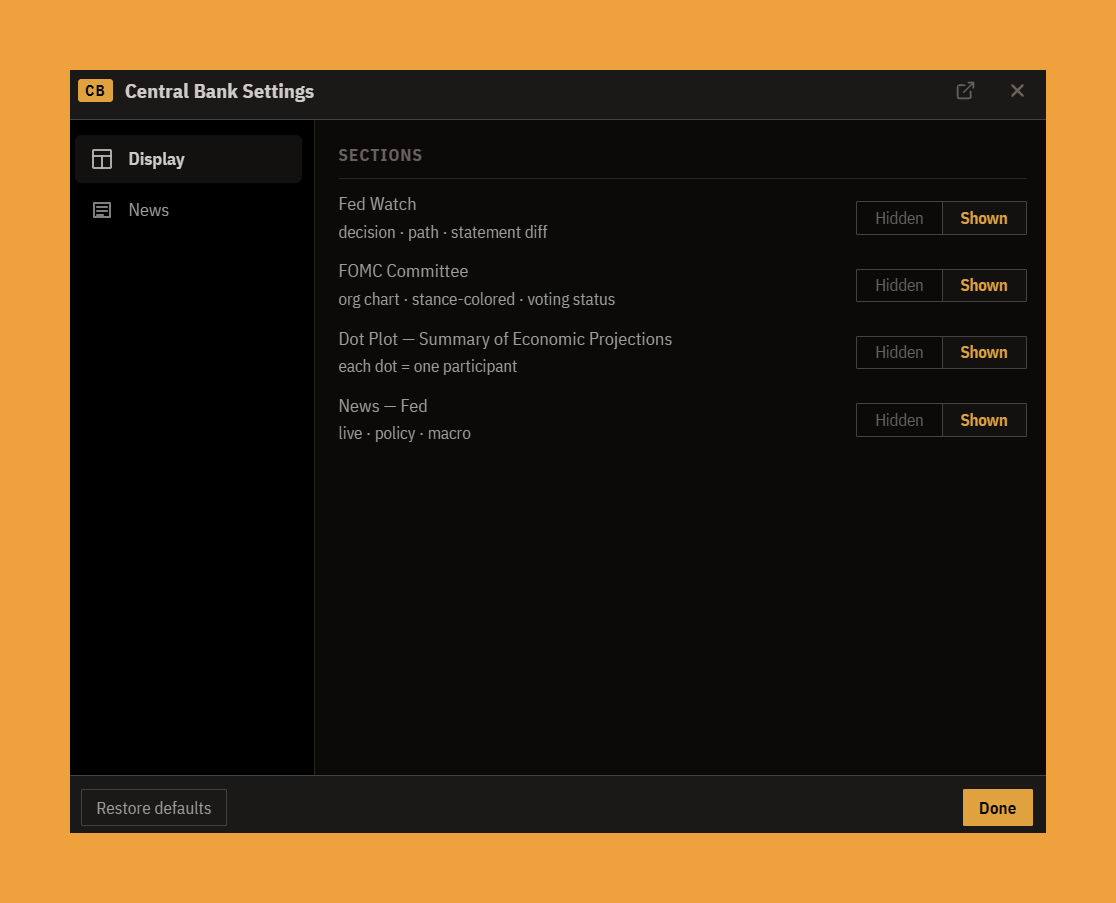Click the 'each dot = one participant' text

pyautogui.click(x=428, y=366)
